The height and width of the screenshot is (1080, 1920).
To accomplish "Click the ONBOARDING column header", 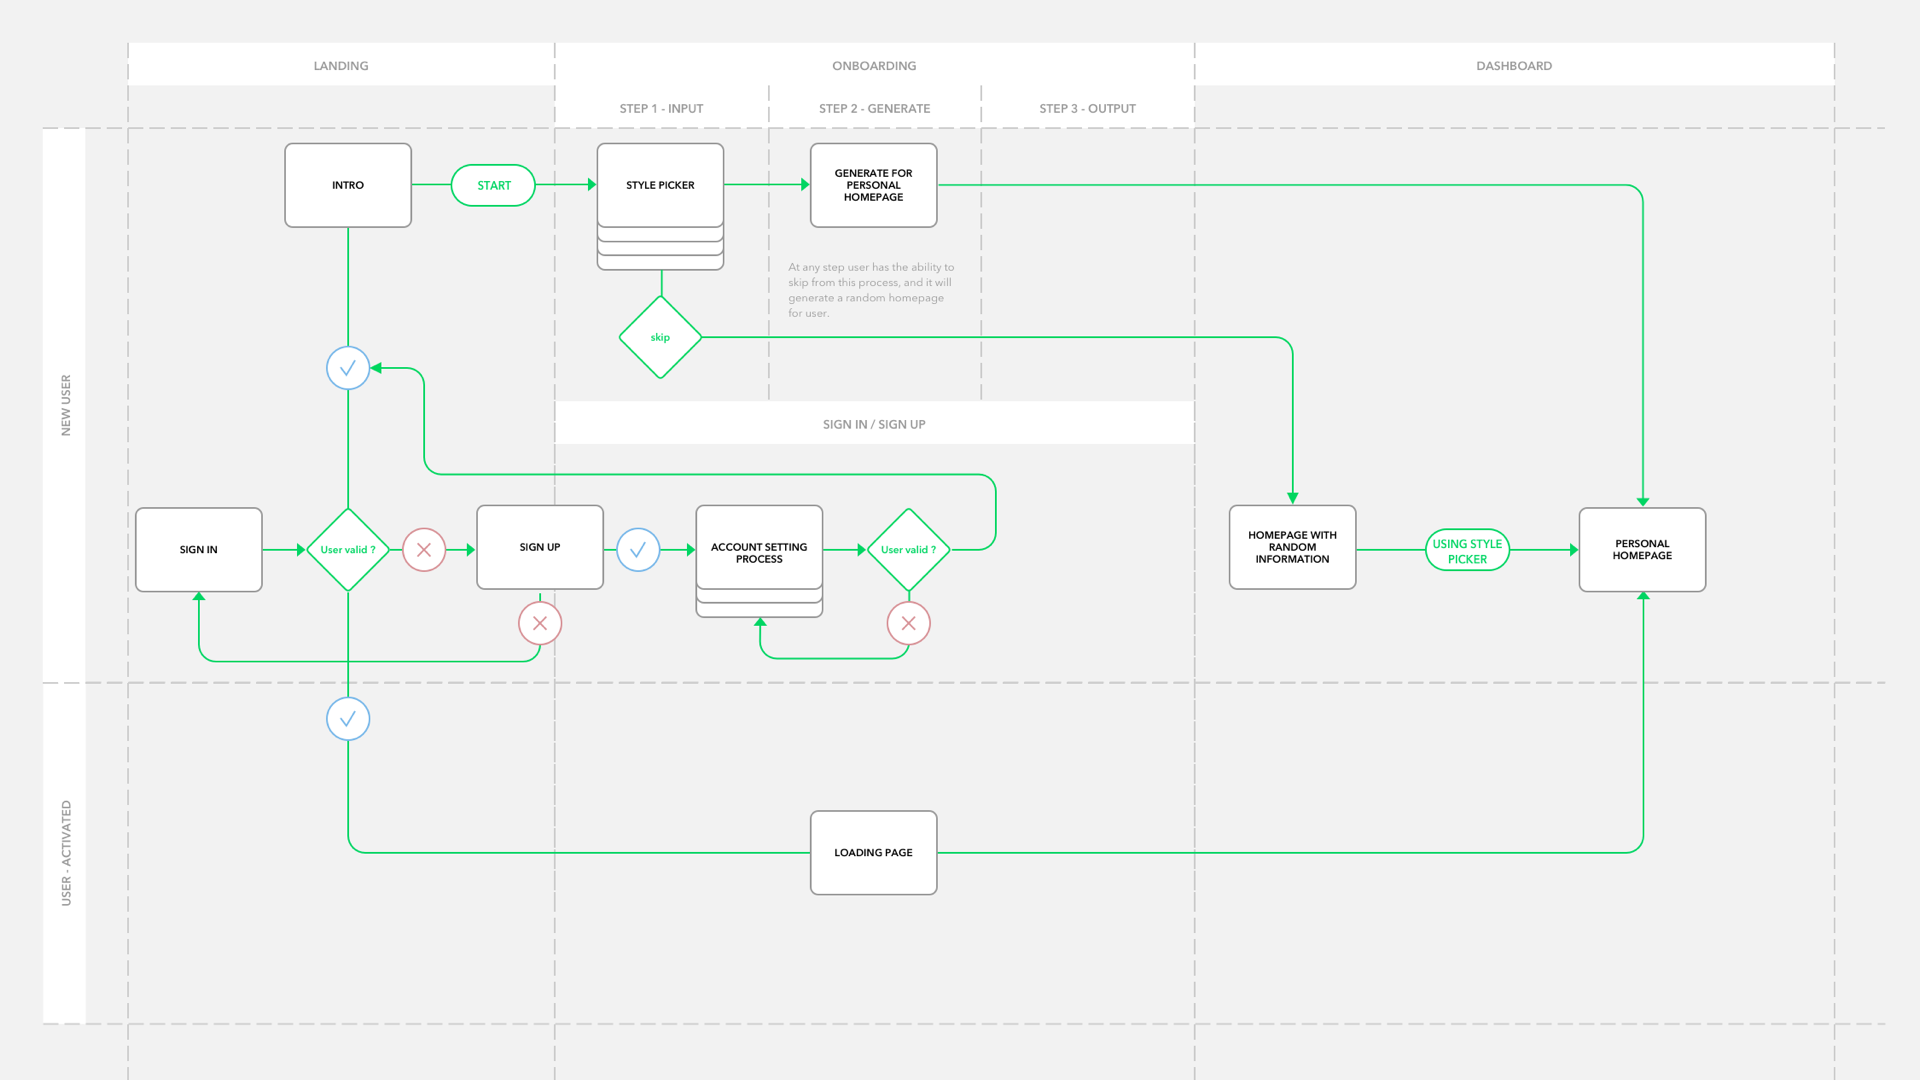I will coord(874,66).
